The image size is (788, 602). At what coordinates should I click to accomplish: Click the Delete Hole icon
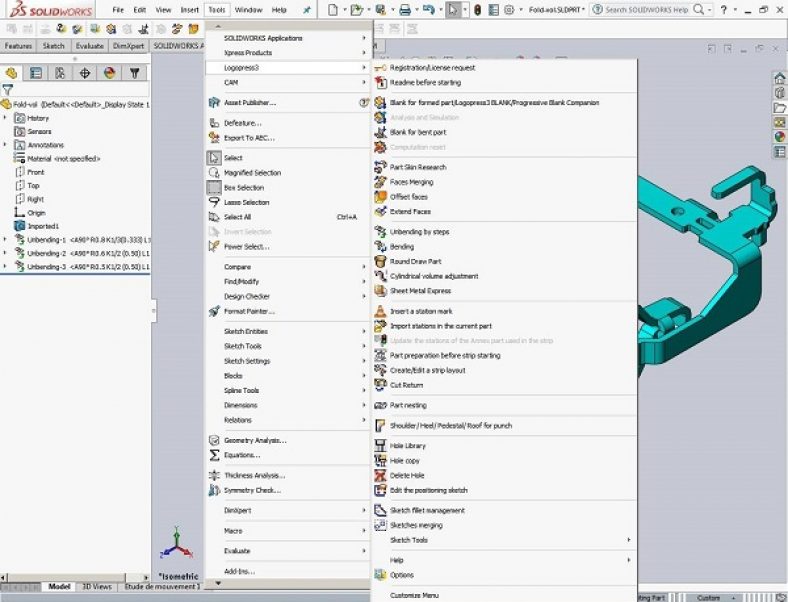pyautogui.click(x=380, y=475)
